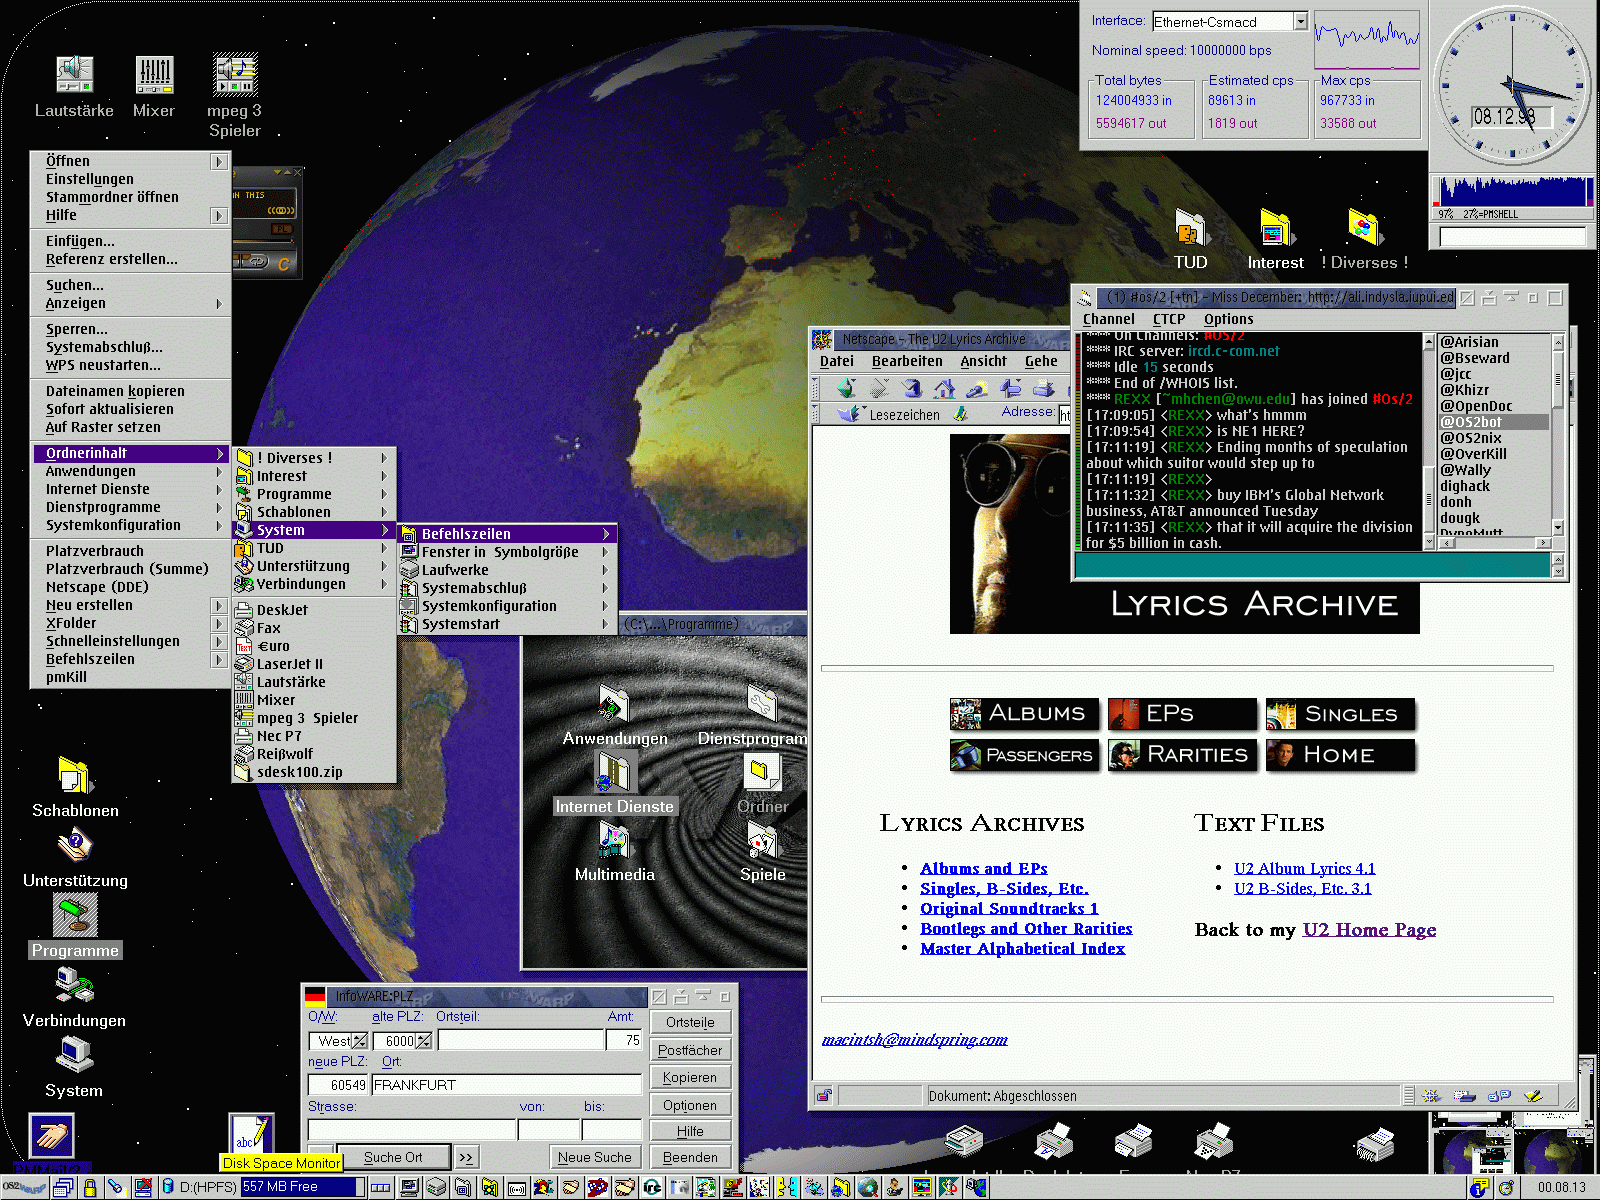
Task: Click the flashlight find icon in WarpCenter
Action: point(116,1187)
